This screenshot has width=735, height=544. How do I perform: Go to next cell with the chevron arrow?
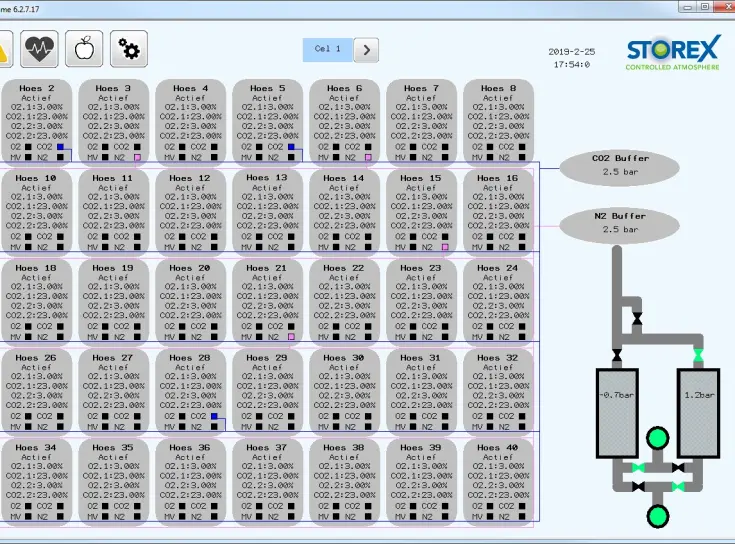click(x=366, y=49)
